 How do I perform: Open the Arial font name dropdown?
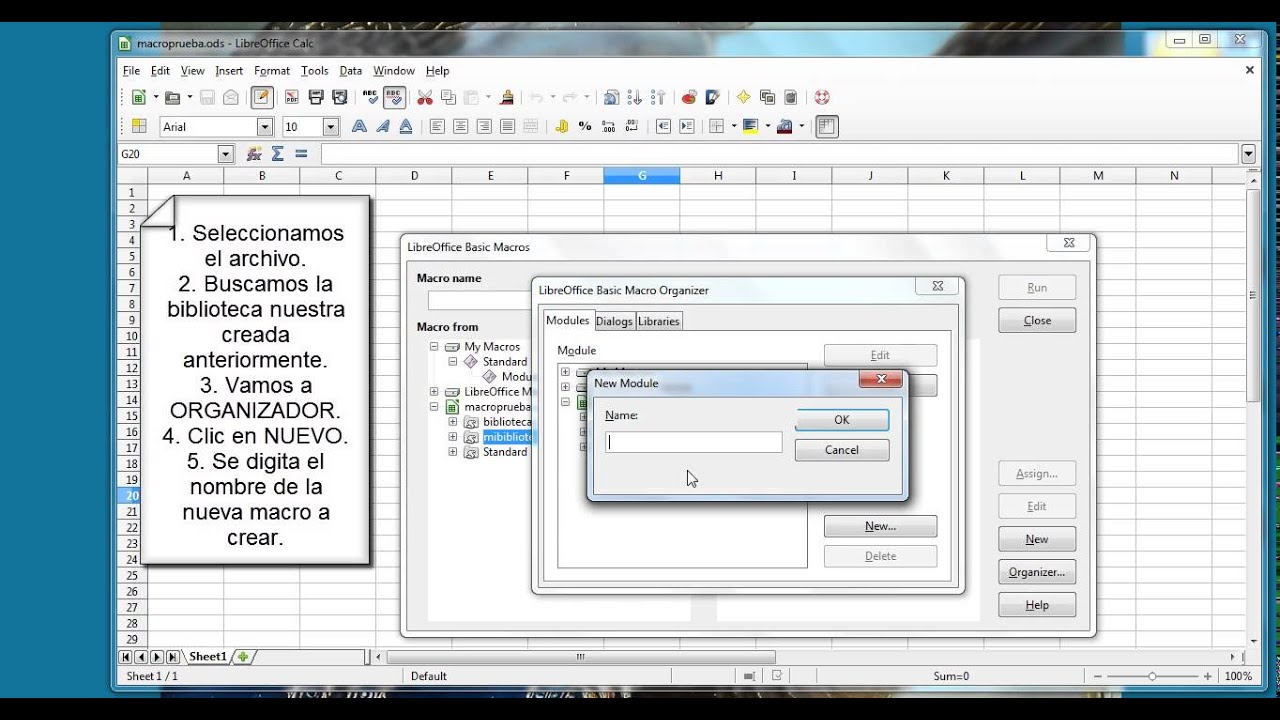(265, 127)
